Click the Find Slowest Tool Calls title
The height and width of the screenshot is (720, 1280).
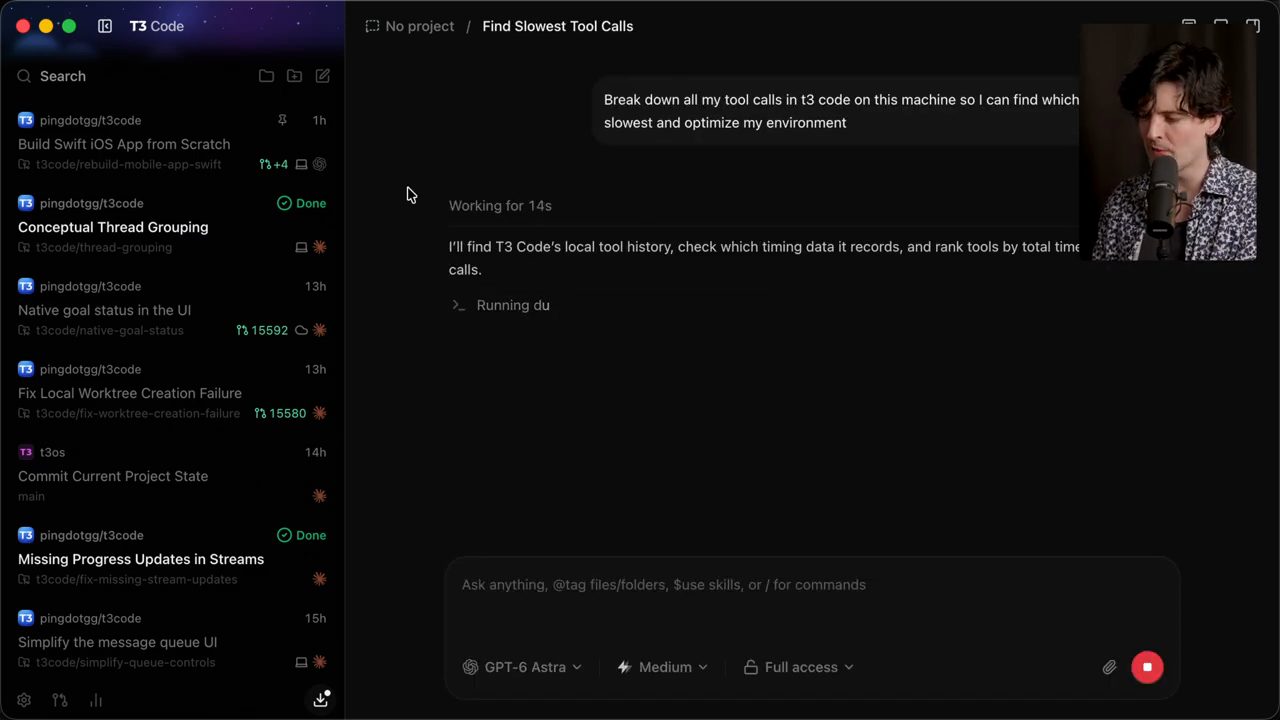coord(558,26)
